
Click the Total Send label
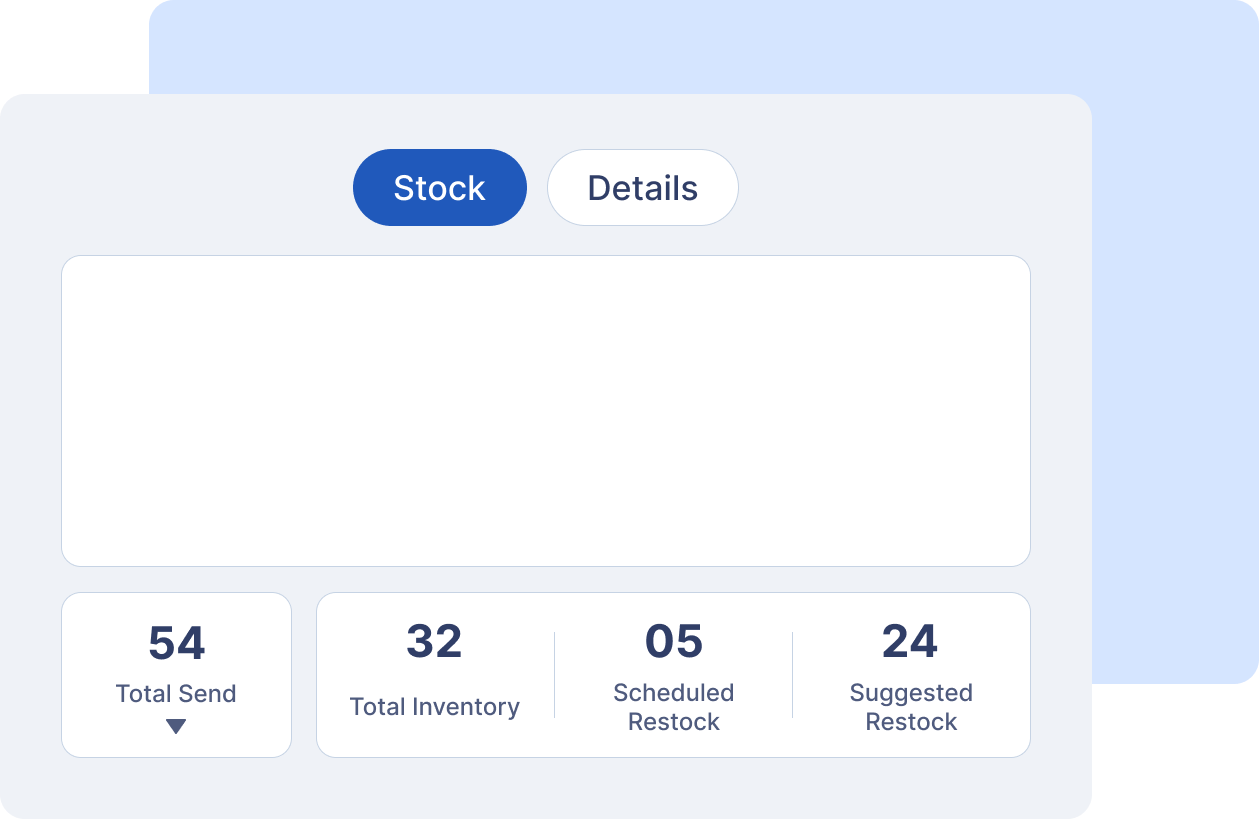pyautogui.click(x=176, y=694)
